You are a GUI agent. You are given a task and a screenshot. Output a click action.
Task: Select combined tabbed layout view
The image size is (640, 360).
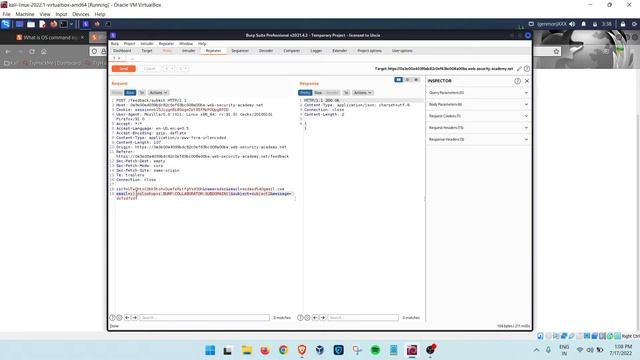pos(416,80)
